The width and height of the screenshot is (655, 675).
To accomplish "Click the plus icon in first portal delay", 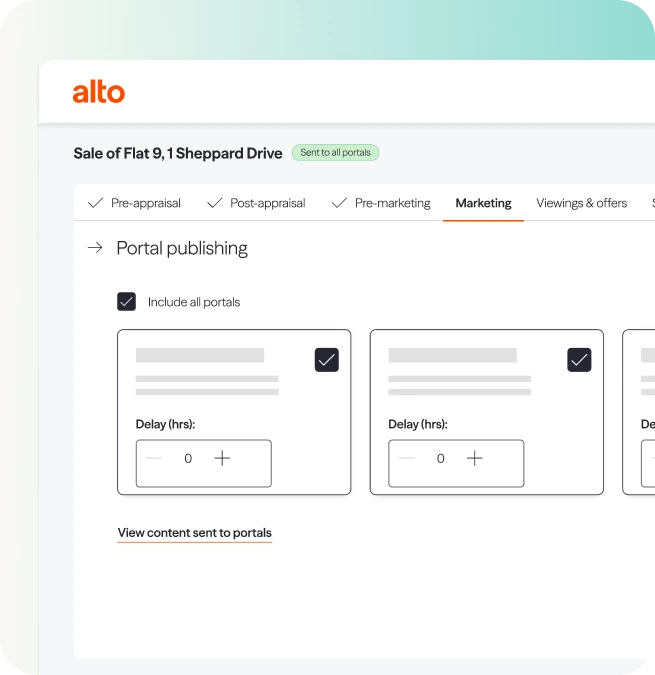I will click(222, 458).
